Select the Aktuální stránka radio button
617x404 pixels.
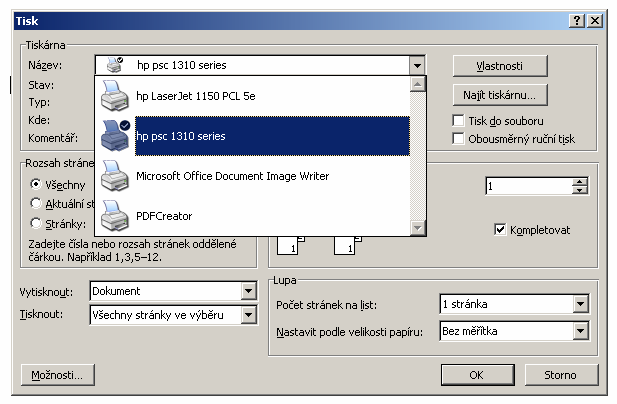pyautogui.click(x=36, y=203)
